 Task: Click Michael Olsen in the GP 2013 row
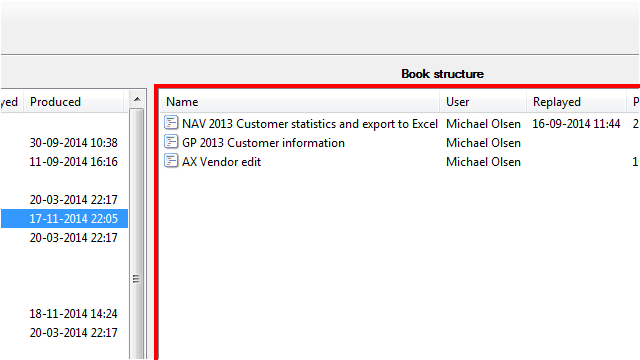point(483,143)
